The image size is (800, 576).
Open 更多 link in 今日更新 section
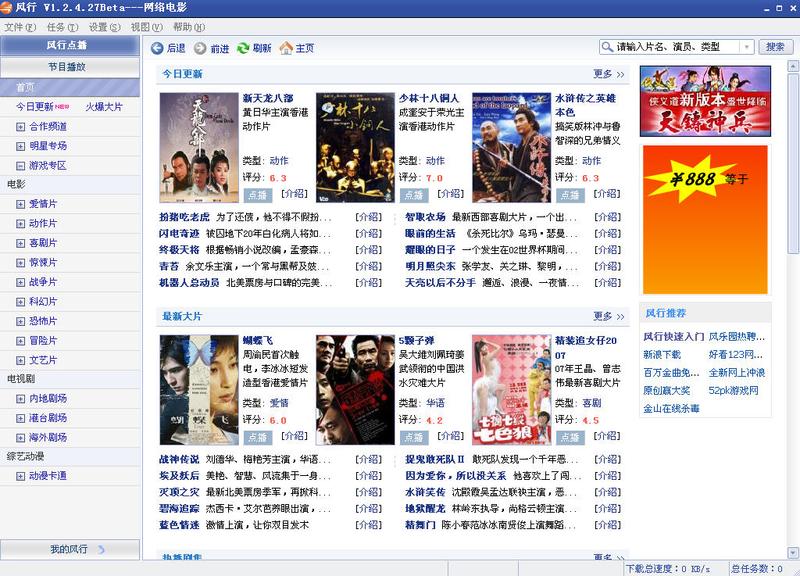click(x=608, y=74)
